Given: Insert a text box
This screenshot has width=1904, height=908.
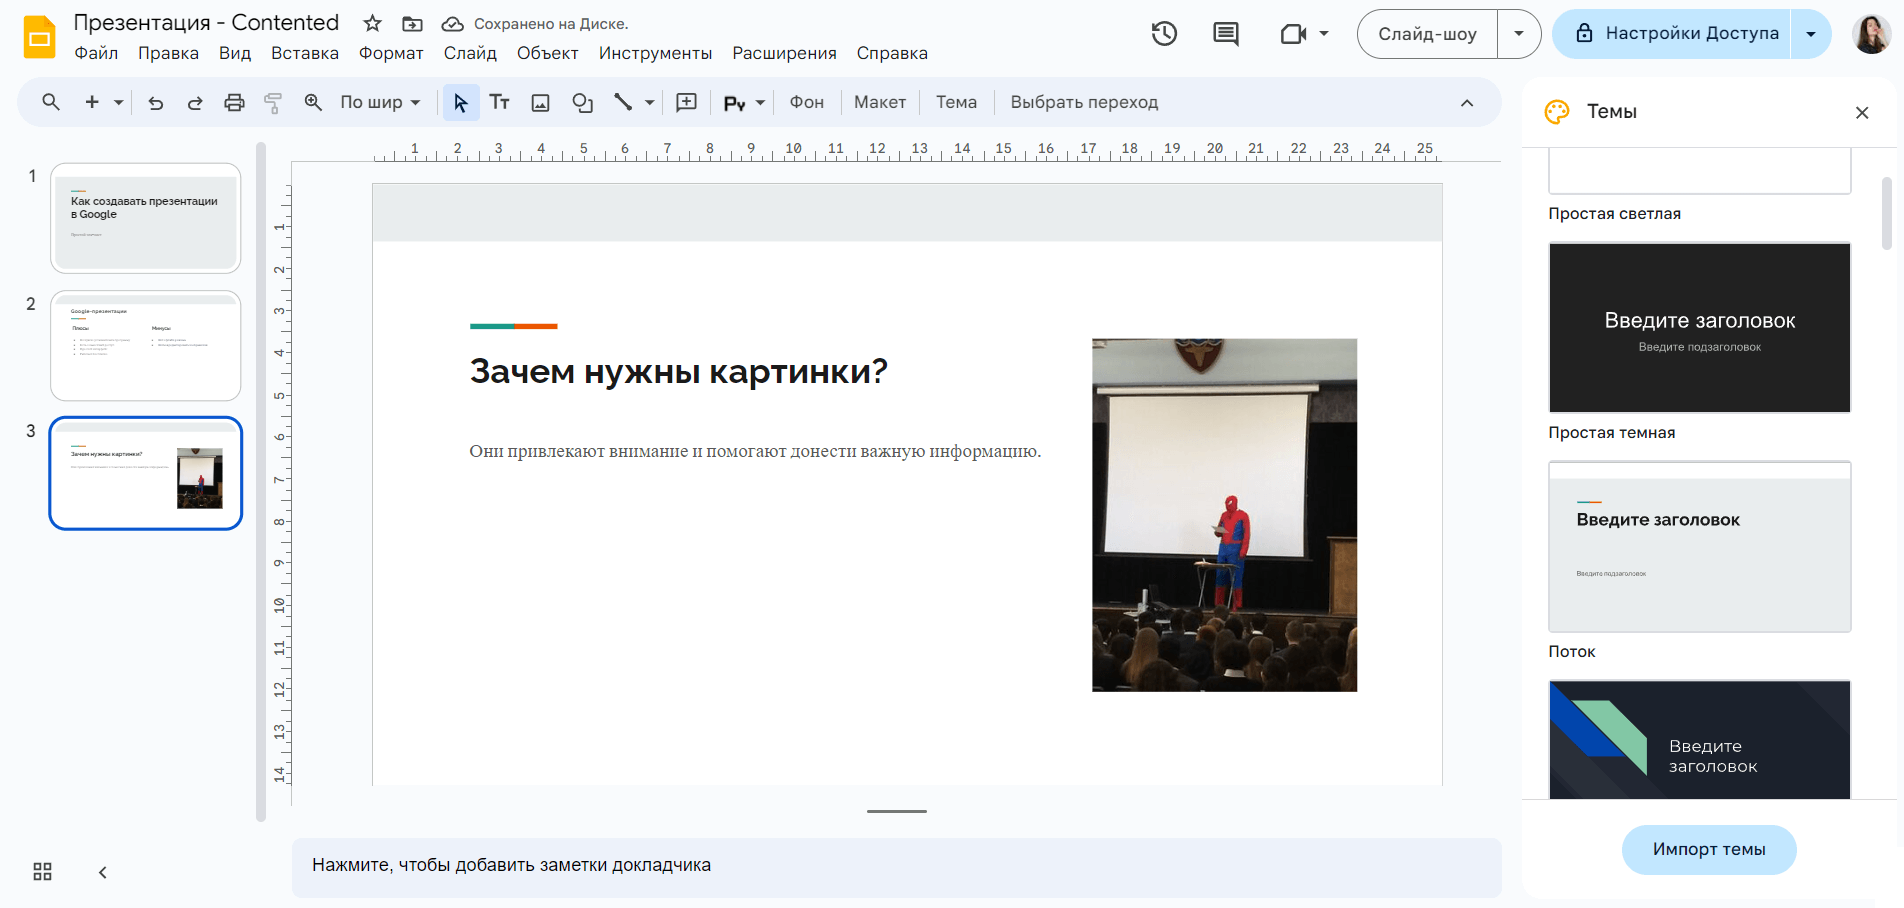Looking at the screenshot, I should 500,102.
